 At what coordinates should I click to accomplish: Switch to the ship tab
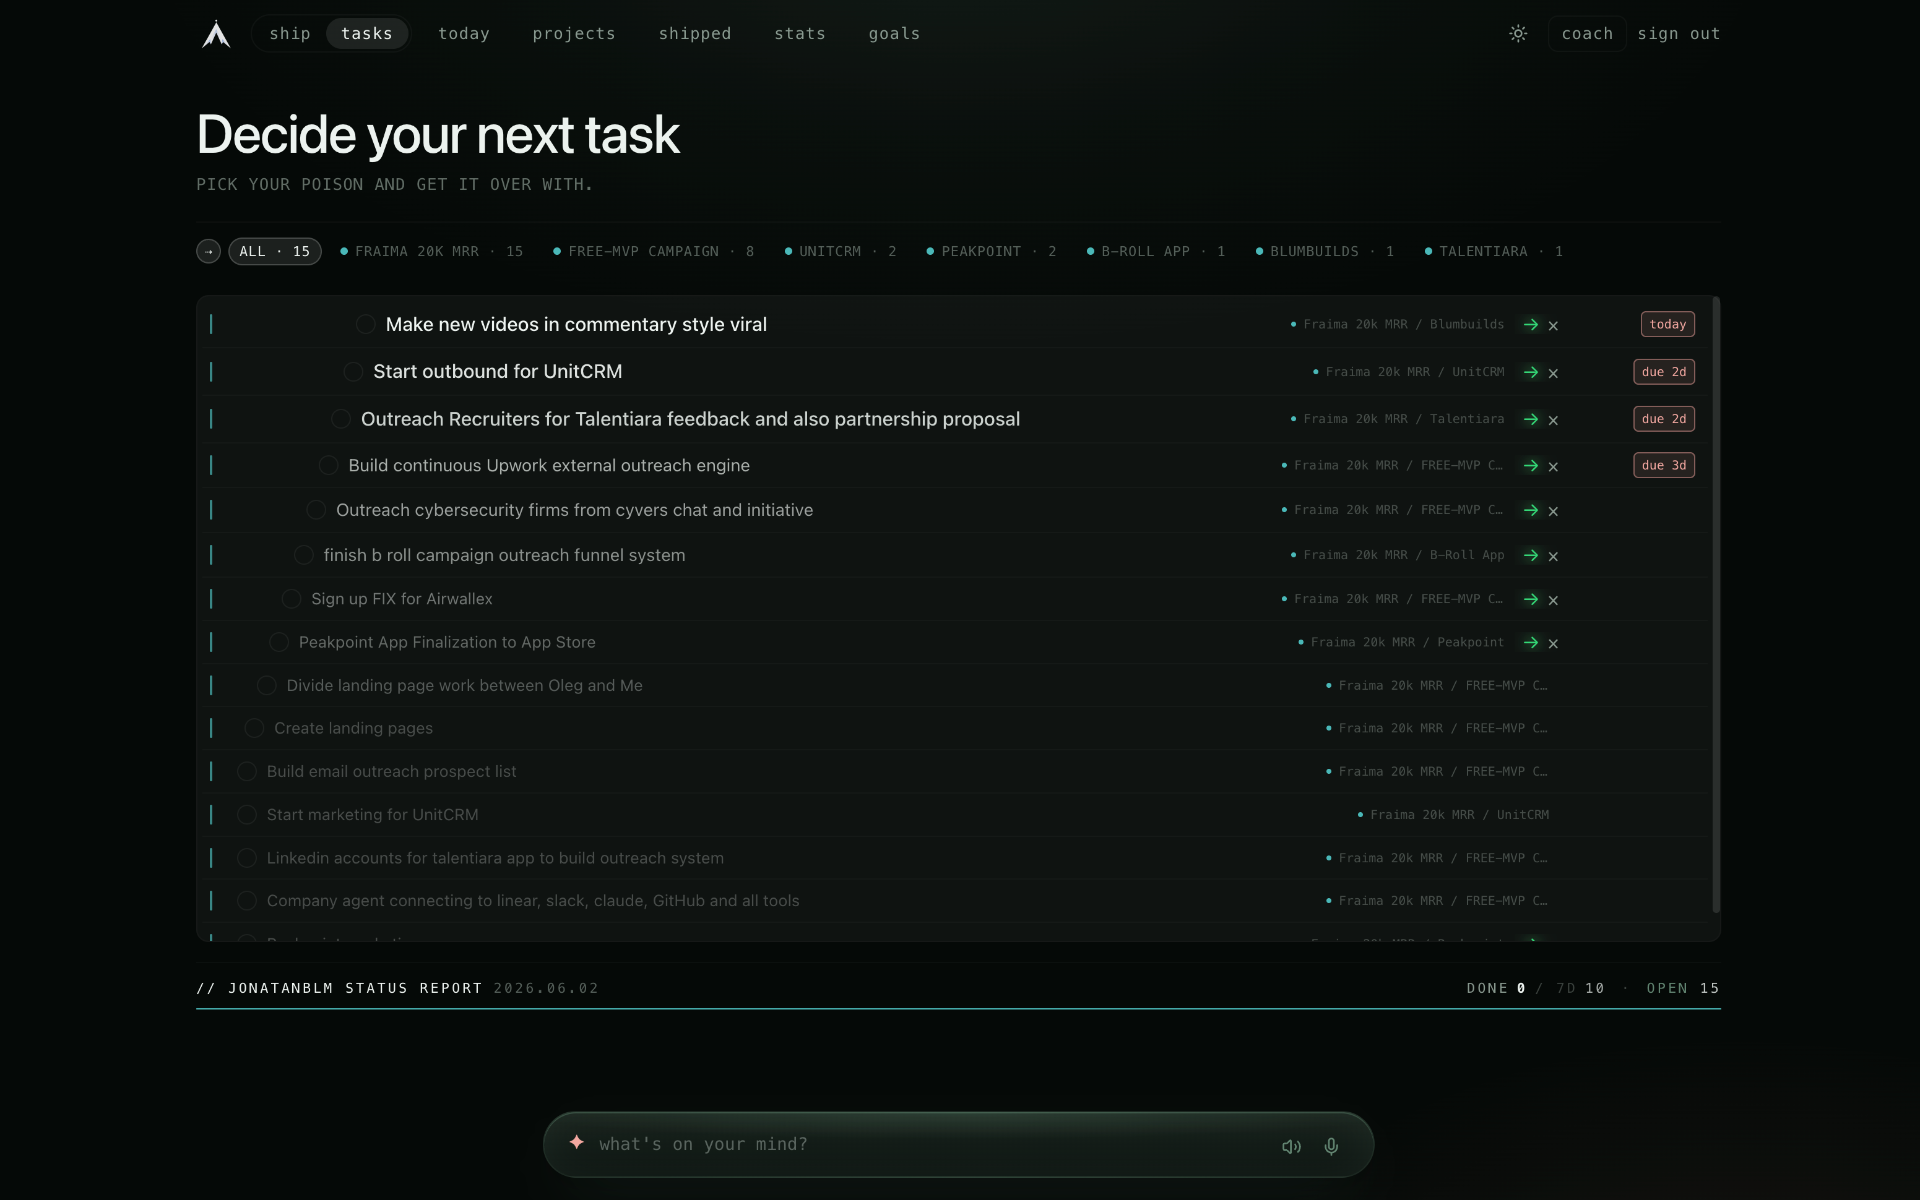290,34
